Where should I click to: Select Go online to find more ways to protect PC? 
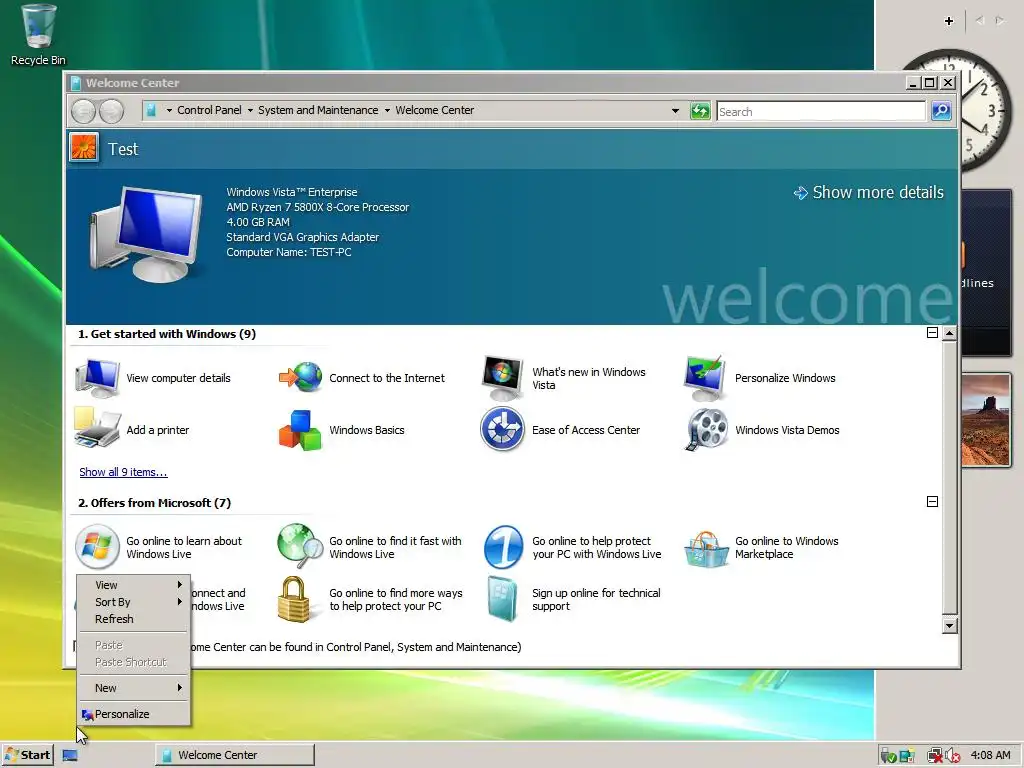pyautogui.click(x=370, y=600)
